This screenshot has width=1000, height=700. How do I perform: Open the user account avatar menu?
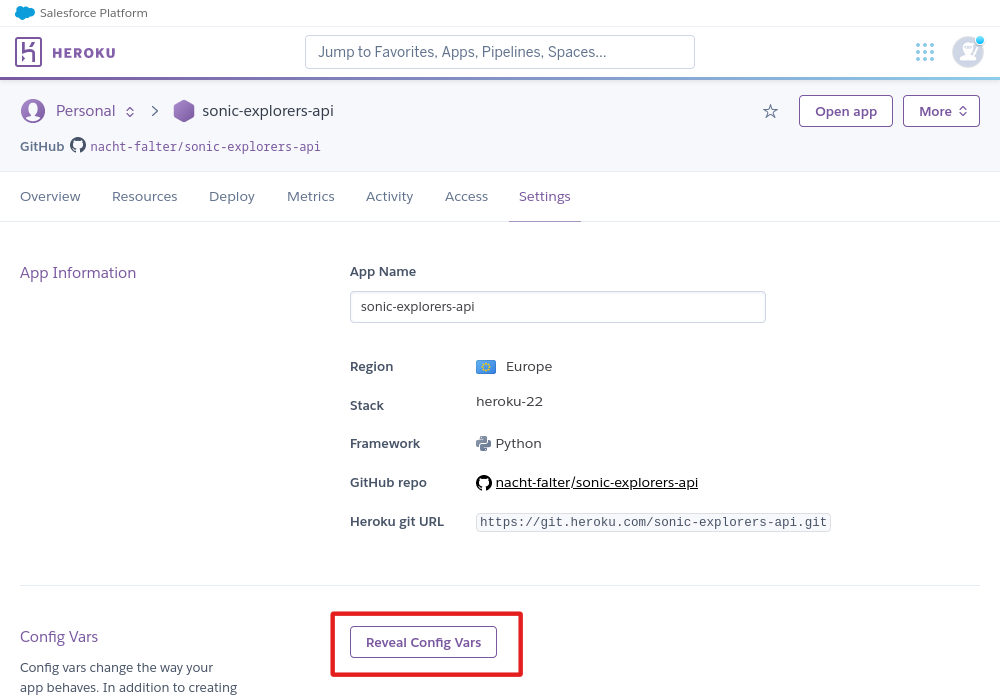click(x=967, y=52)
